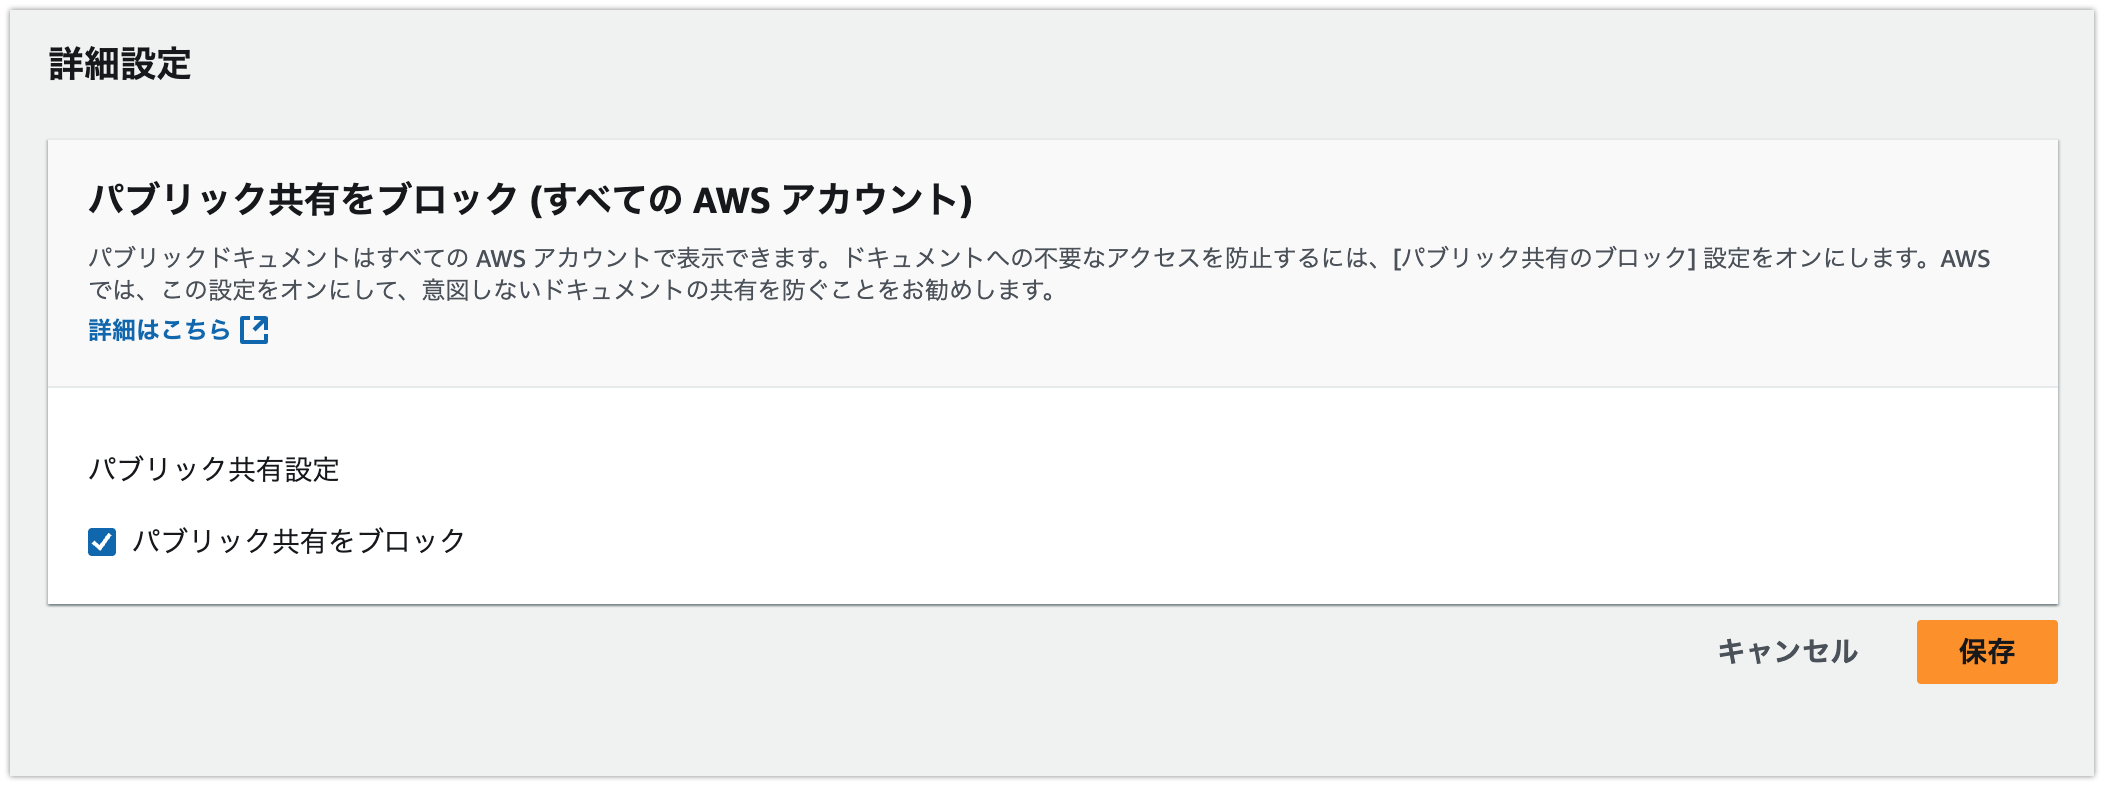Select the white checkmark inside the blue box

(102, 542)
